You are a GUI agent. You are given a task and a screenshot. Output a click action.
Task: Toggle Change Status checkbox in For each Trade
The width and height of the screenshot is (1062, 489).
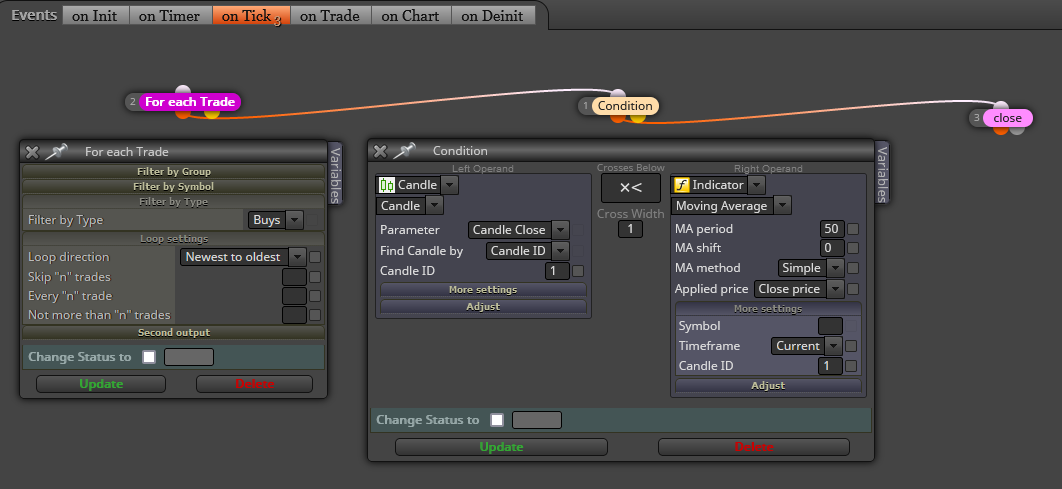[149, 357]
